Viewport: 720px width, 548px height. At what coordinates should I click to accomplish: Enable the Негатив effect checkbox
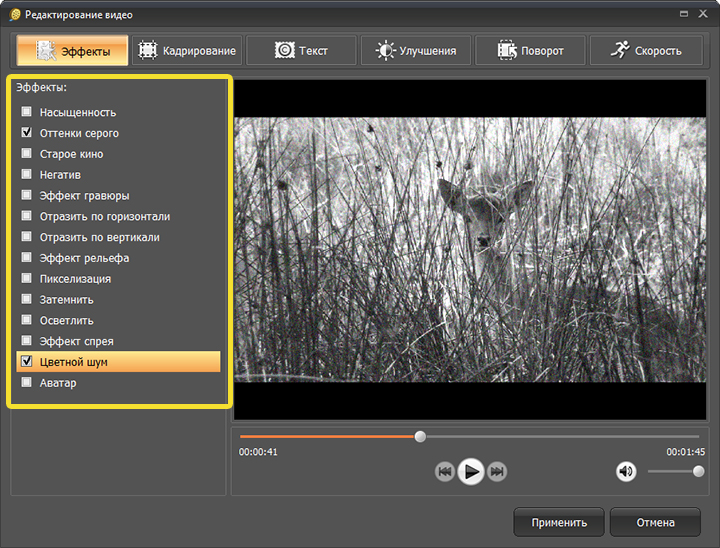click(x=27, y=175)
